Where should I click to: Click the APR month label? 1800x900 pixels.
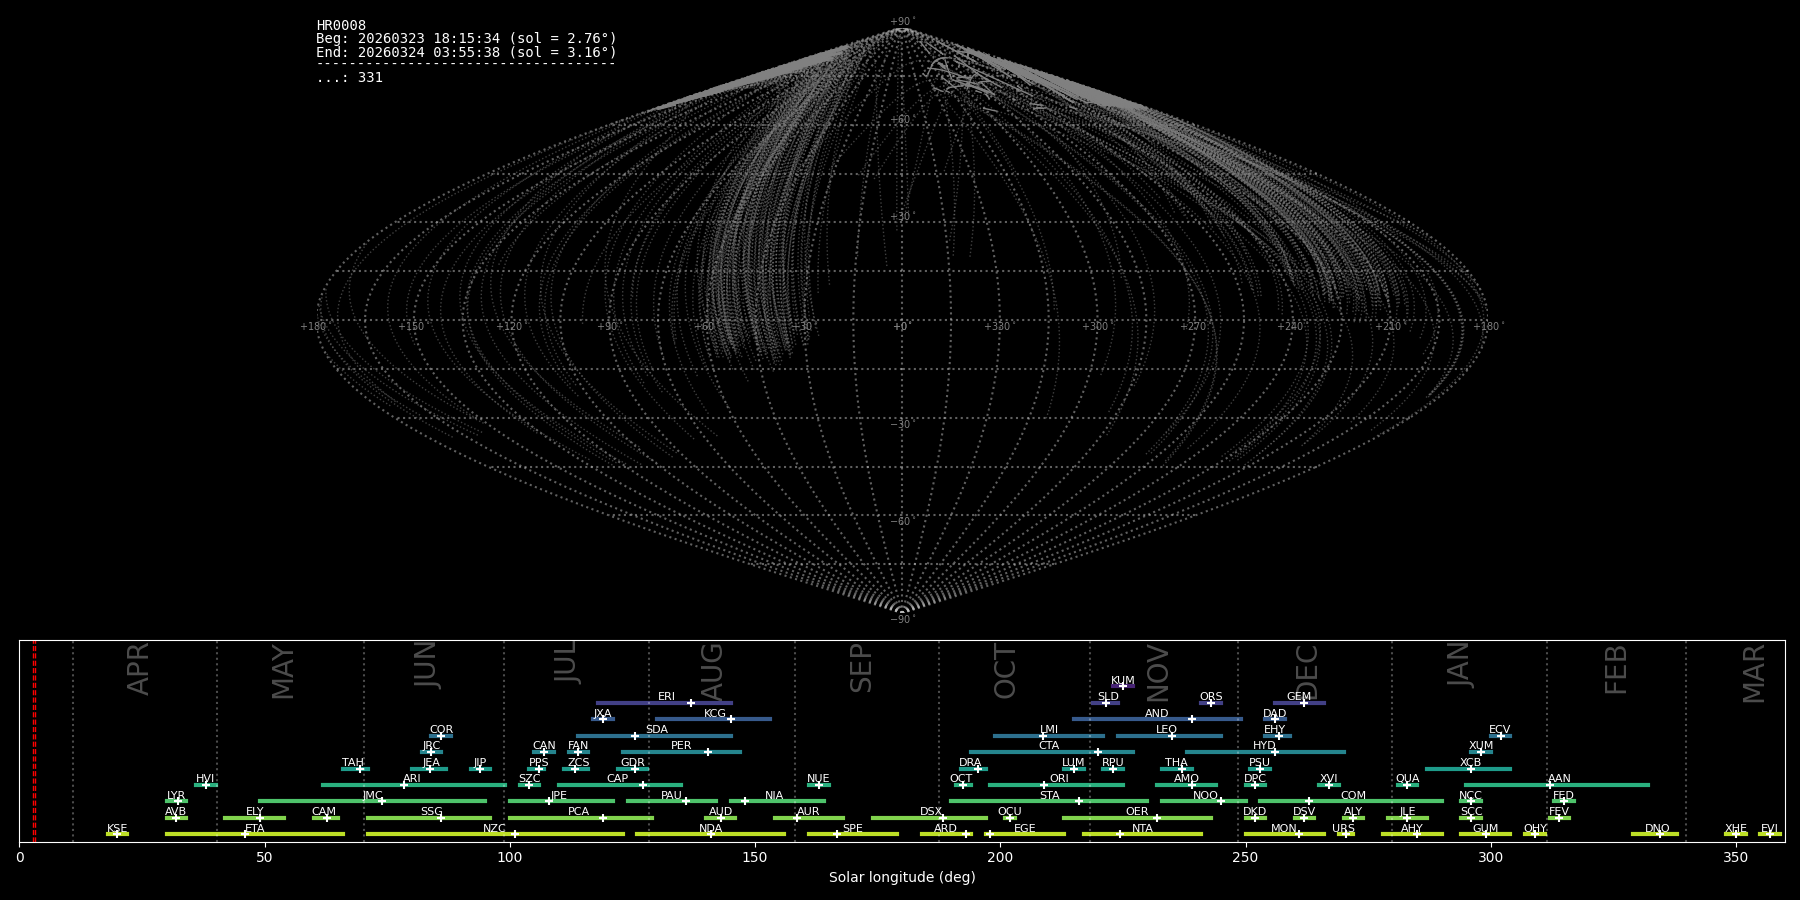coord(138,669)
